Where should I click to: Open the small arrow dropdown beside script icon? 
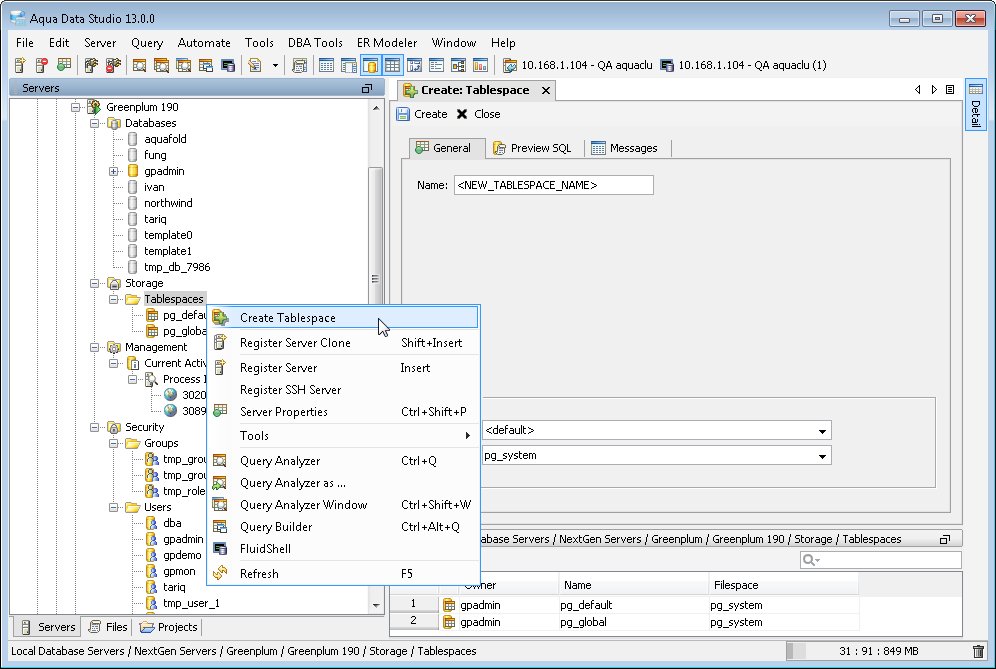coord(275,65)
